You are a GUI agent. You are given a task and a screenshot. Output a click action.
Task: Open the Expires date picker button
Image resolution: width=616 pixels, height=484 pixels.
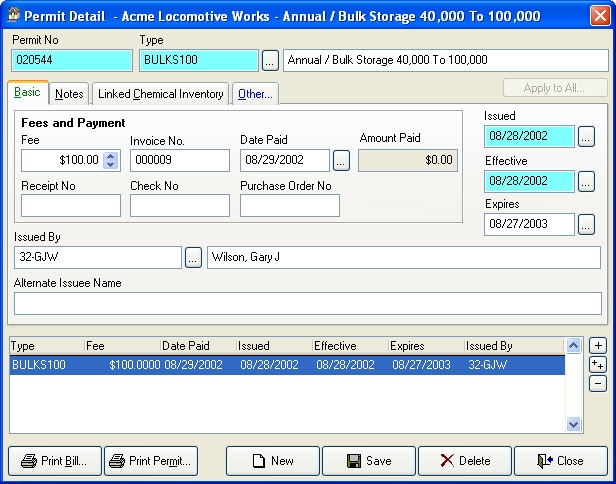tap(586, 225)
